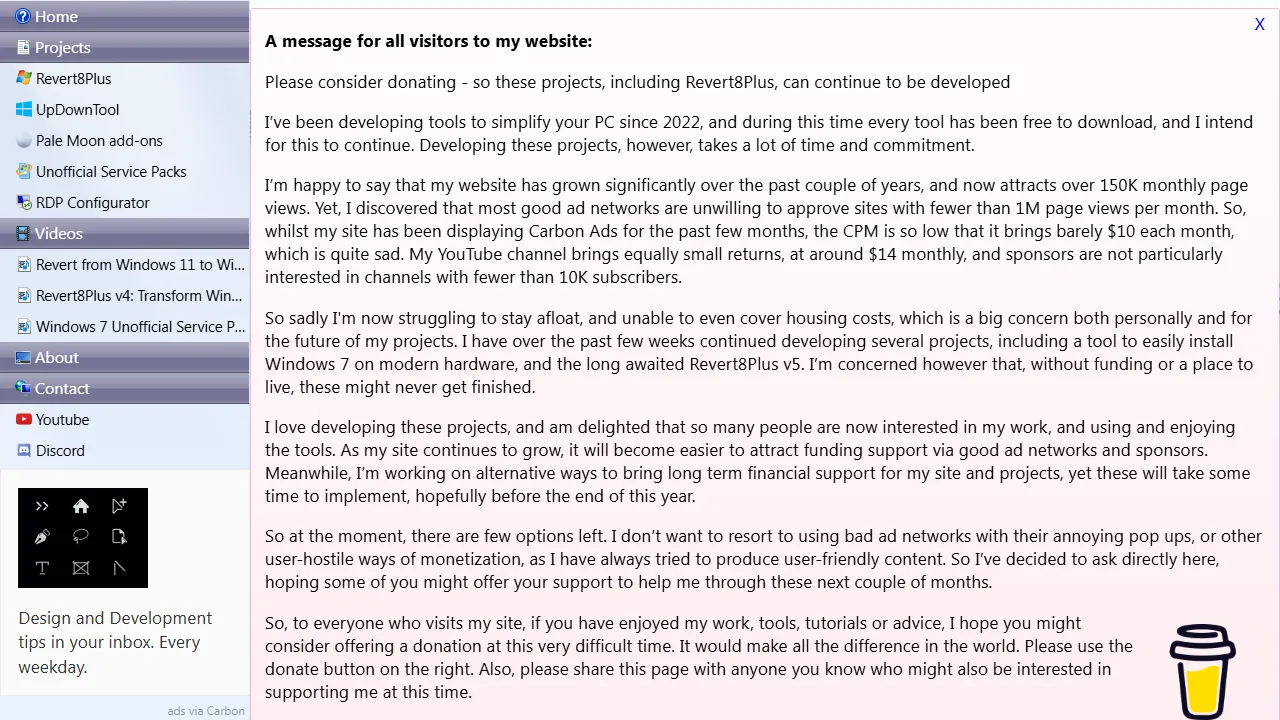Open Revert8Plus v4 Transform video link

click(139, 296)
